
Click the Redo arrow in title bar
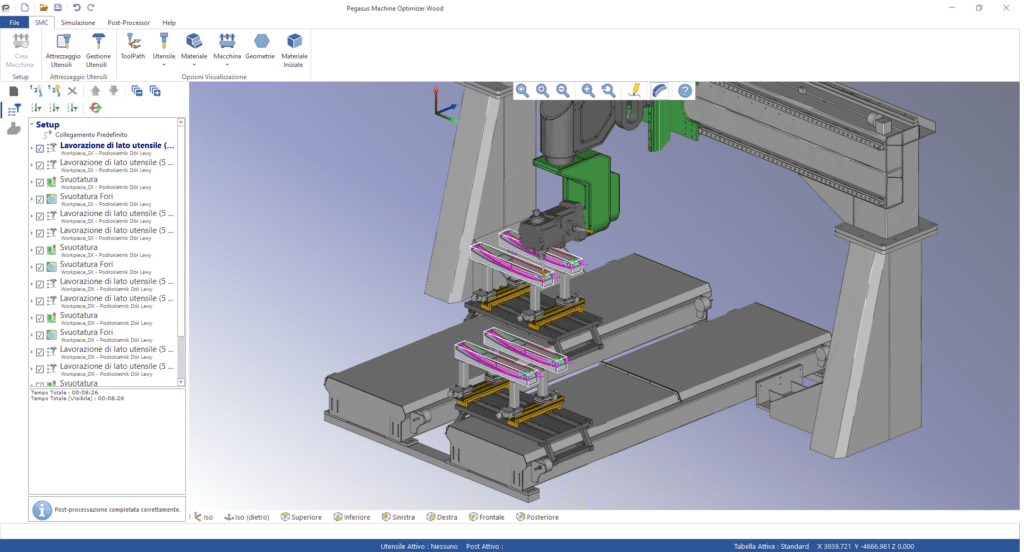(x=91, y=7)
